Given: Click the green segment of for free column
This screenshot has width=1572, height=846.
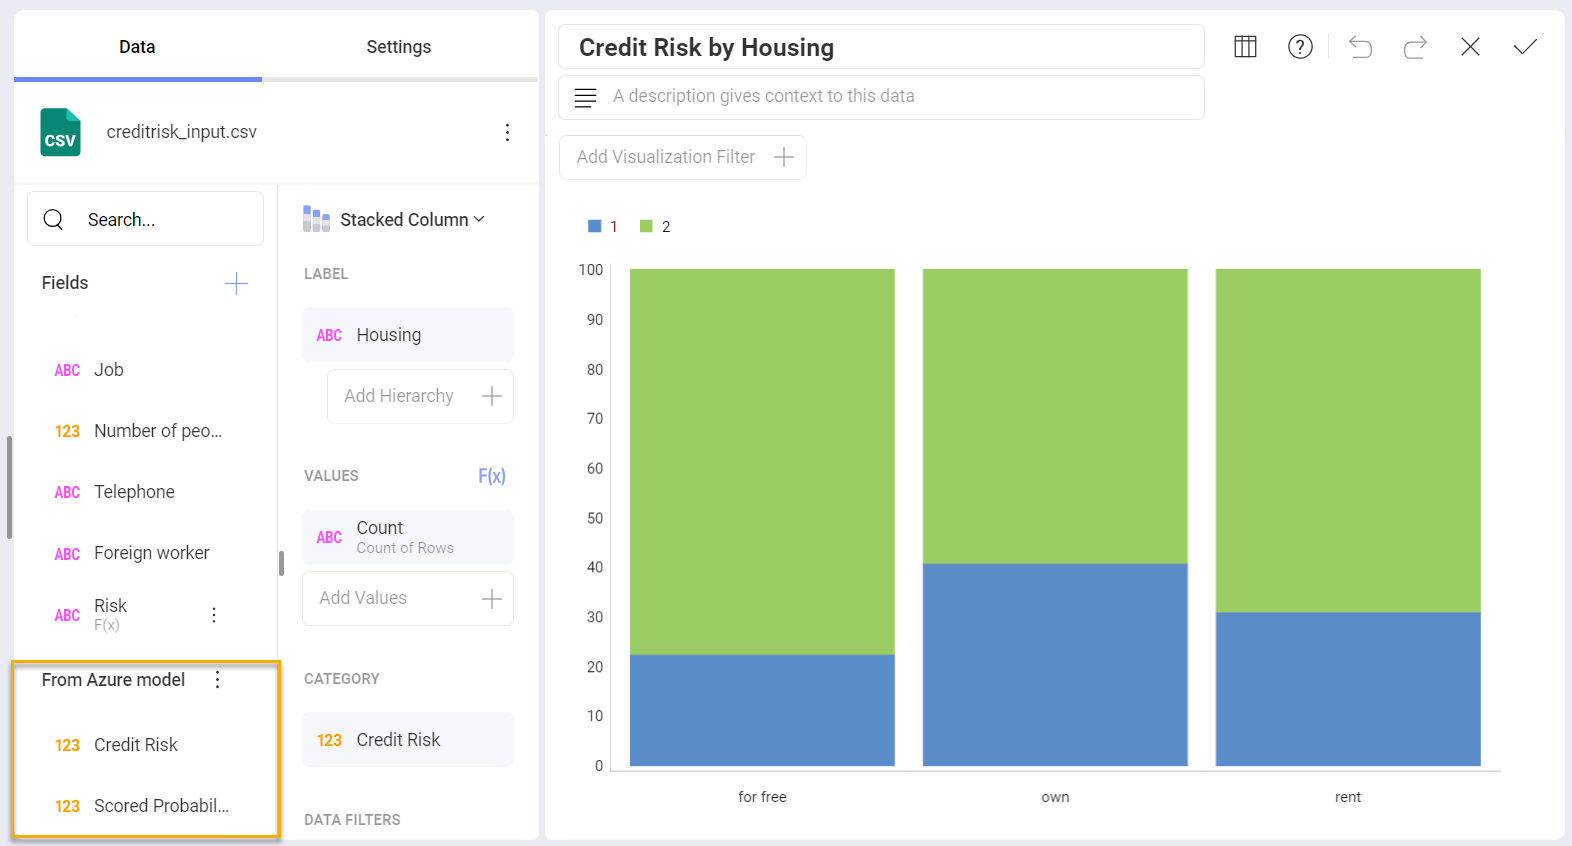Looking at the screenshot, I should (762, 462).
